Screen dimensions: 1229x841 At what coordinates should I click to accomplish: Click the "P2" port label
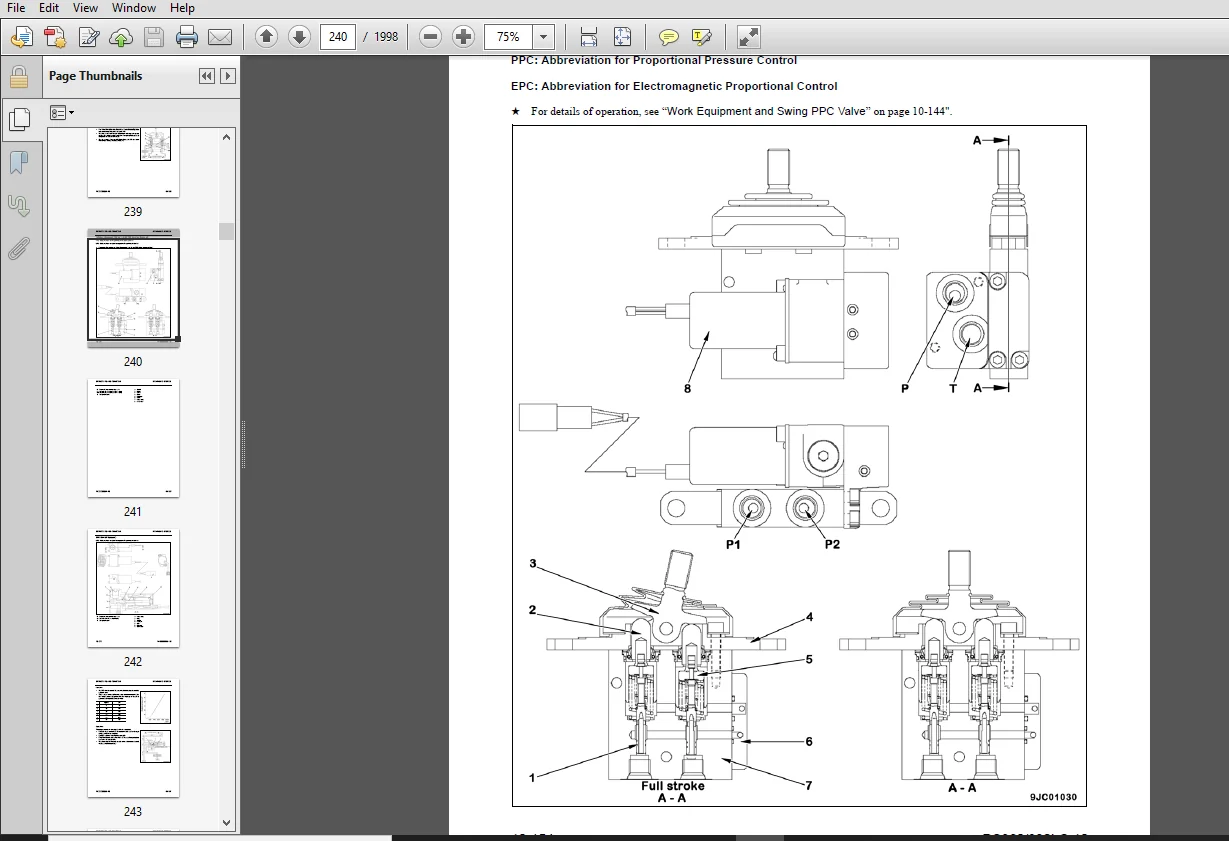tap(832, 545)
